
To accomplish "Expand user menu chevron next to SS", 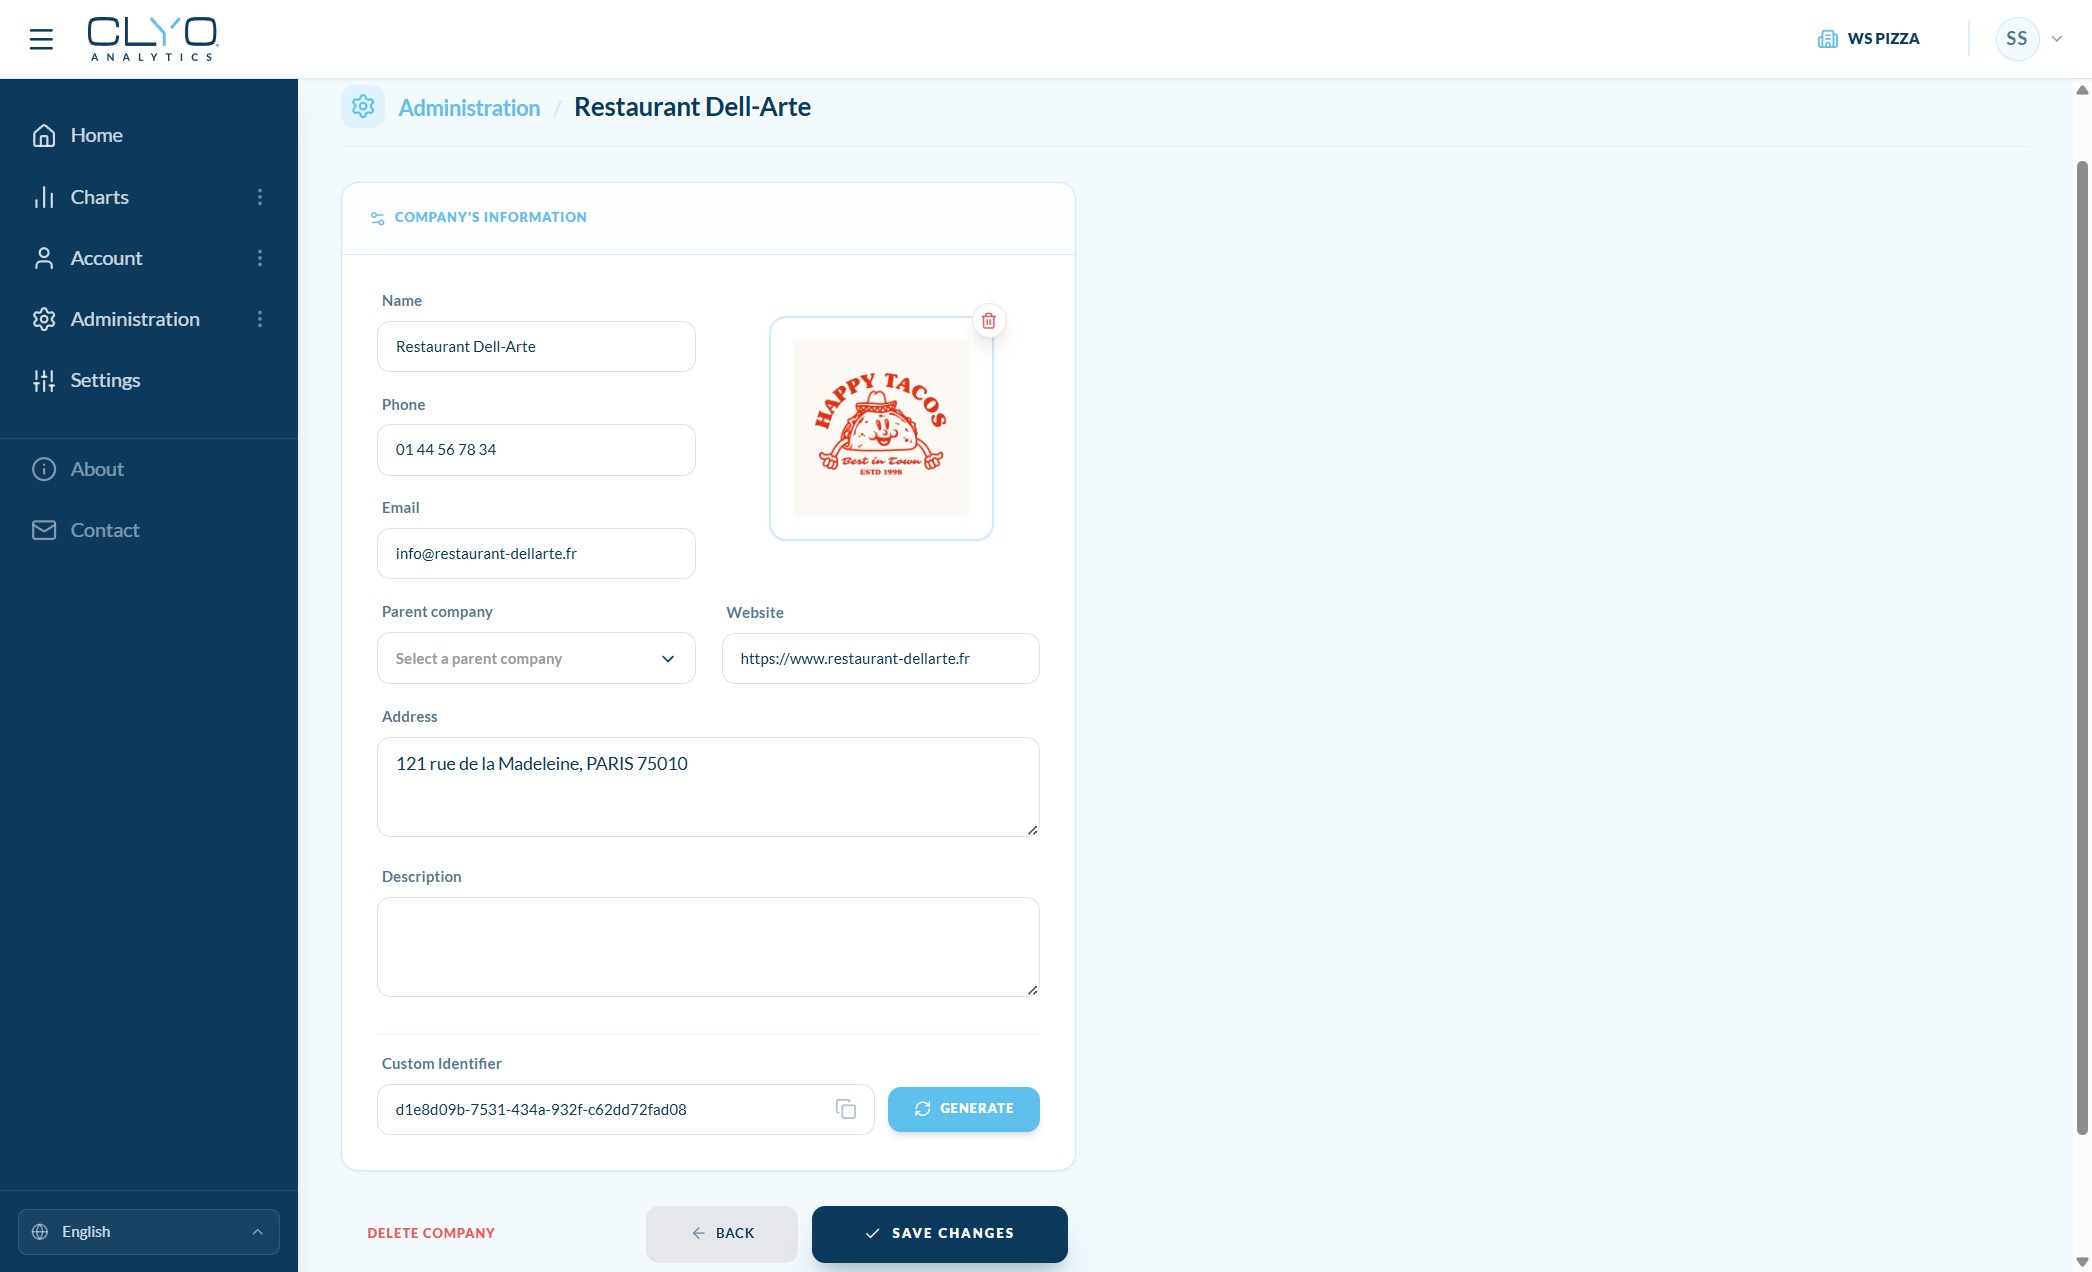I will click(x=2057, y=39).
